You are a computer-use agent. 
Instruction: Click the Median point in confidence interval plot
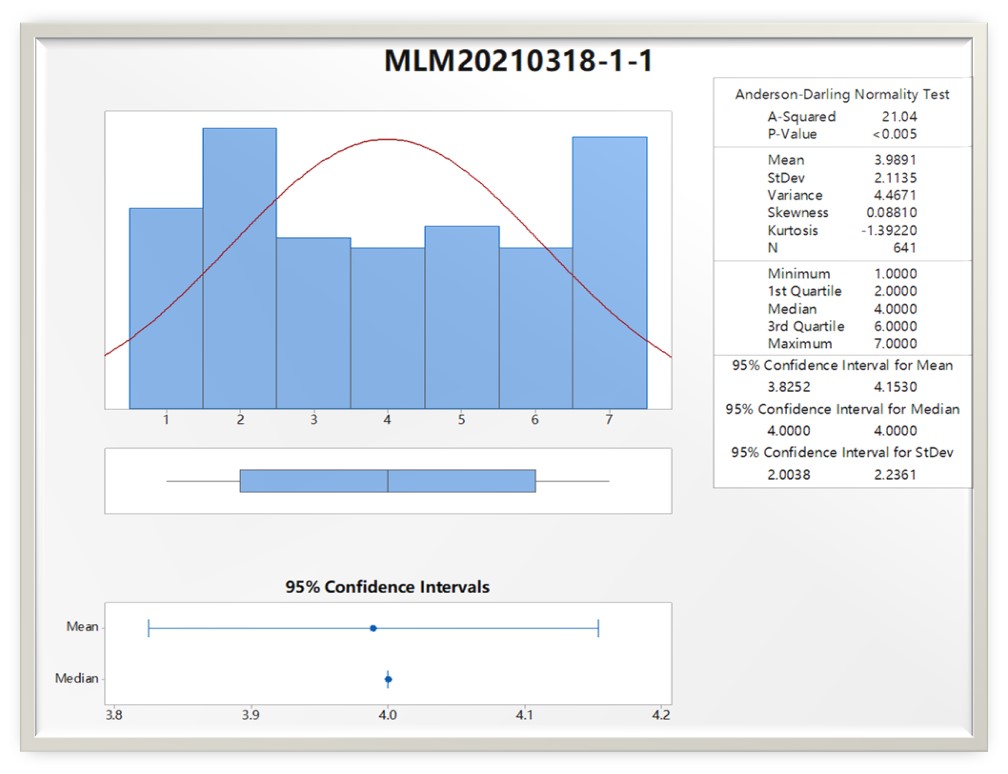(x=388, y=679)
